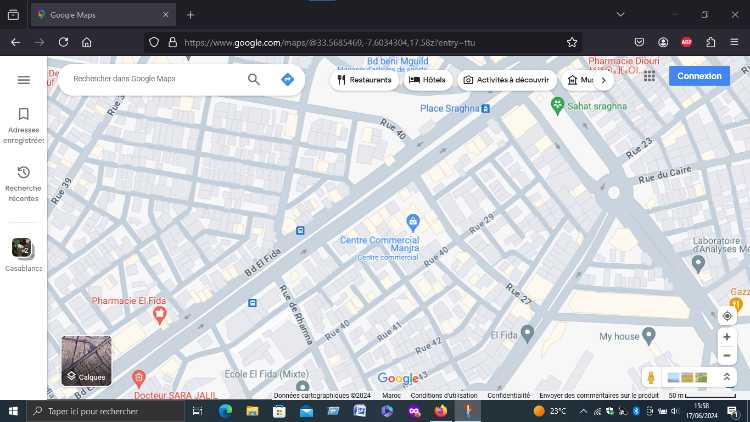
Task: Open Adresses enregistrées in the sidebar
Action: pos(23,126)
